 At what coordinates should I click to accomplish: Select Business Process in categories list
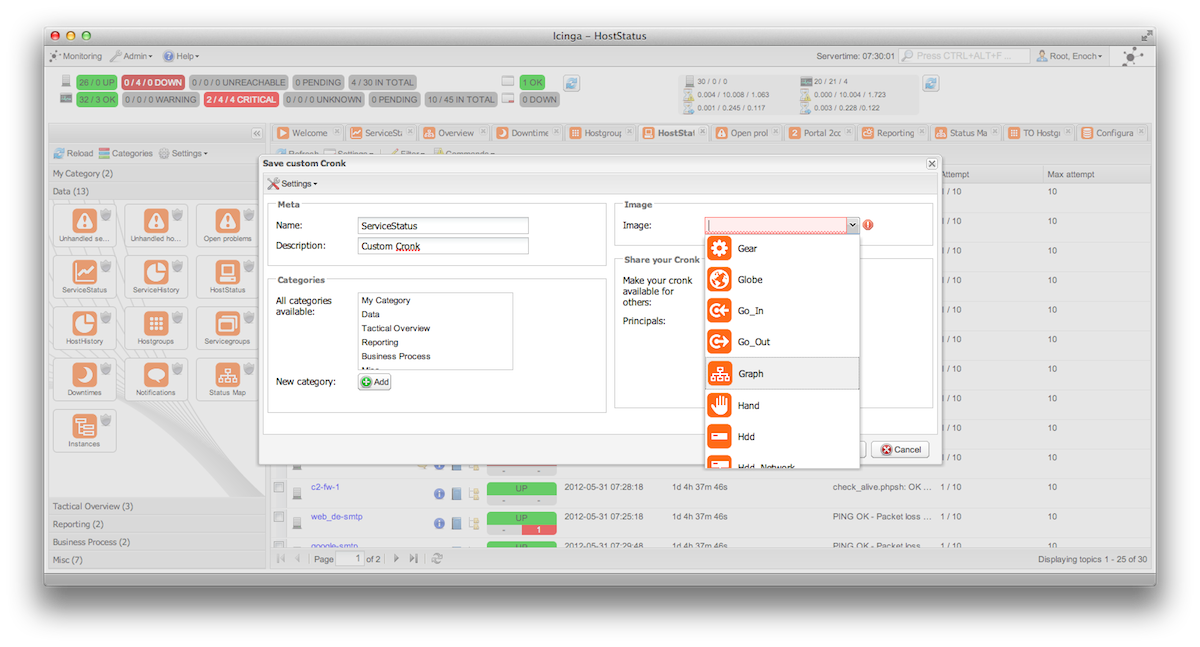point(396,356)
